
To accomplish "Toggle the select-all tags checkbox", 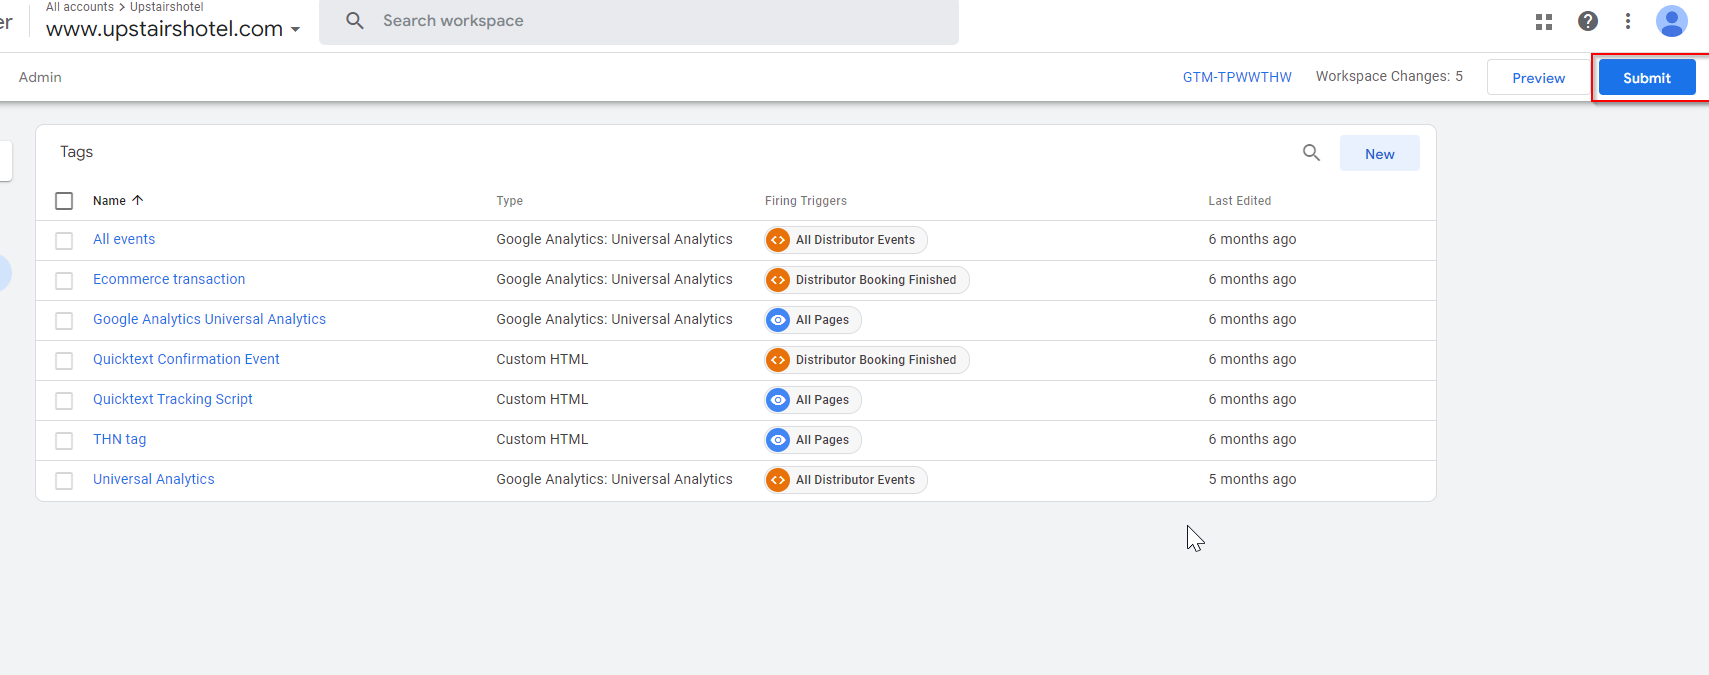I will coord(64,201).
